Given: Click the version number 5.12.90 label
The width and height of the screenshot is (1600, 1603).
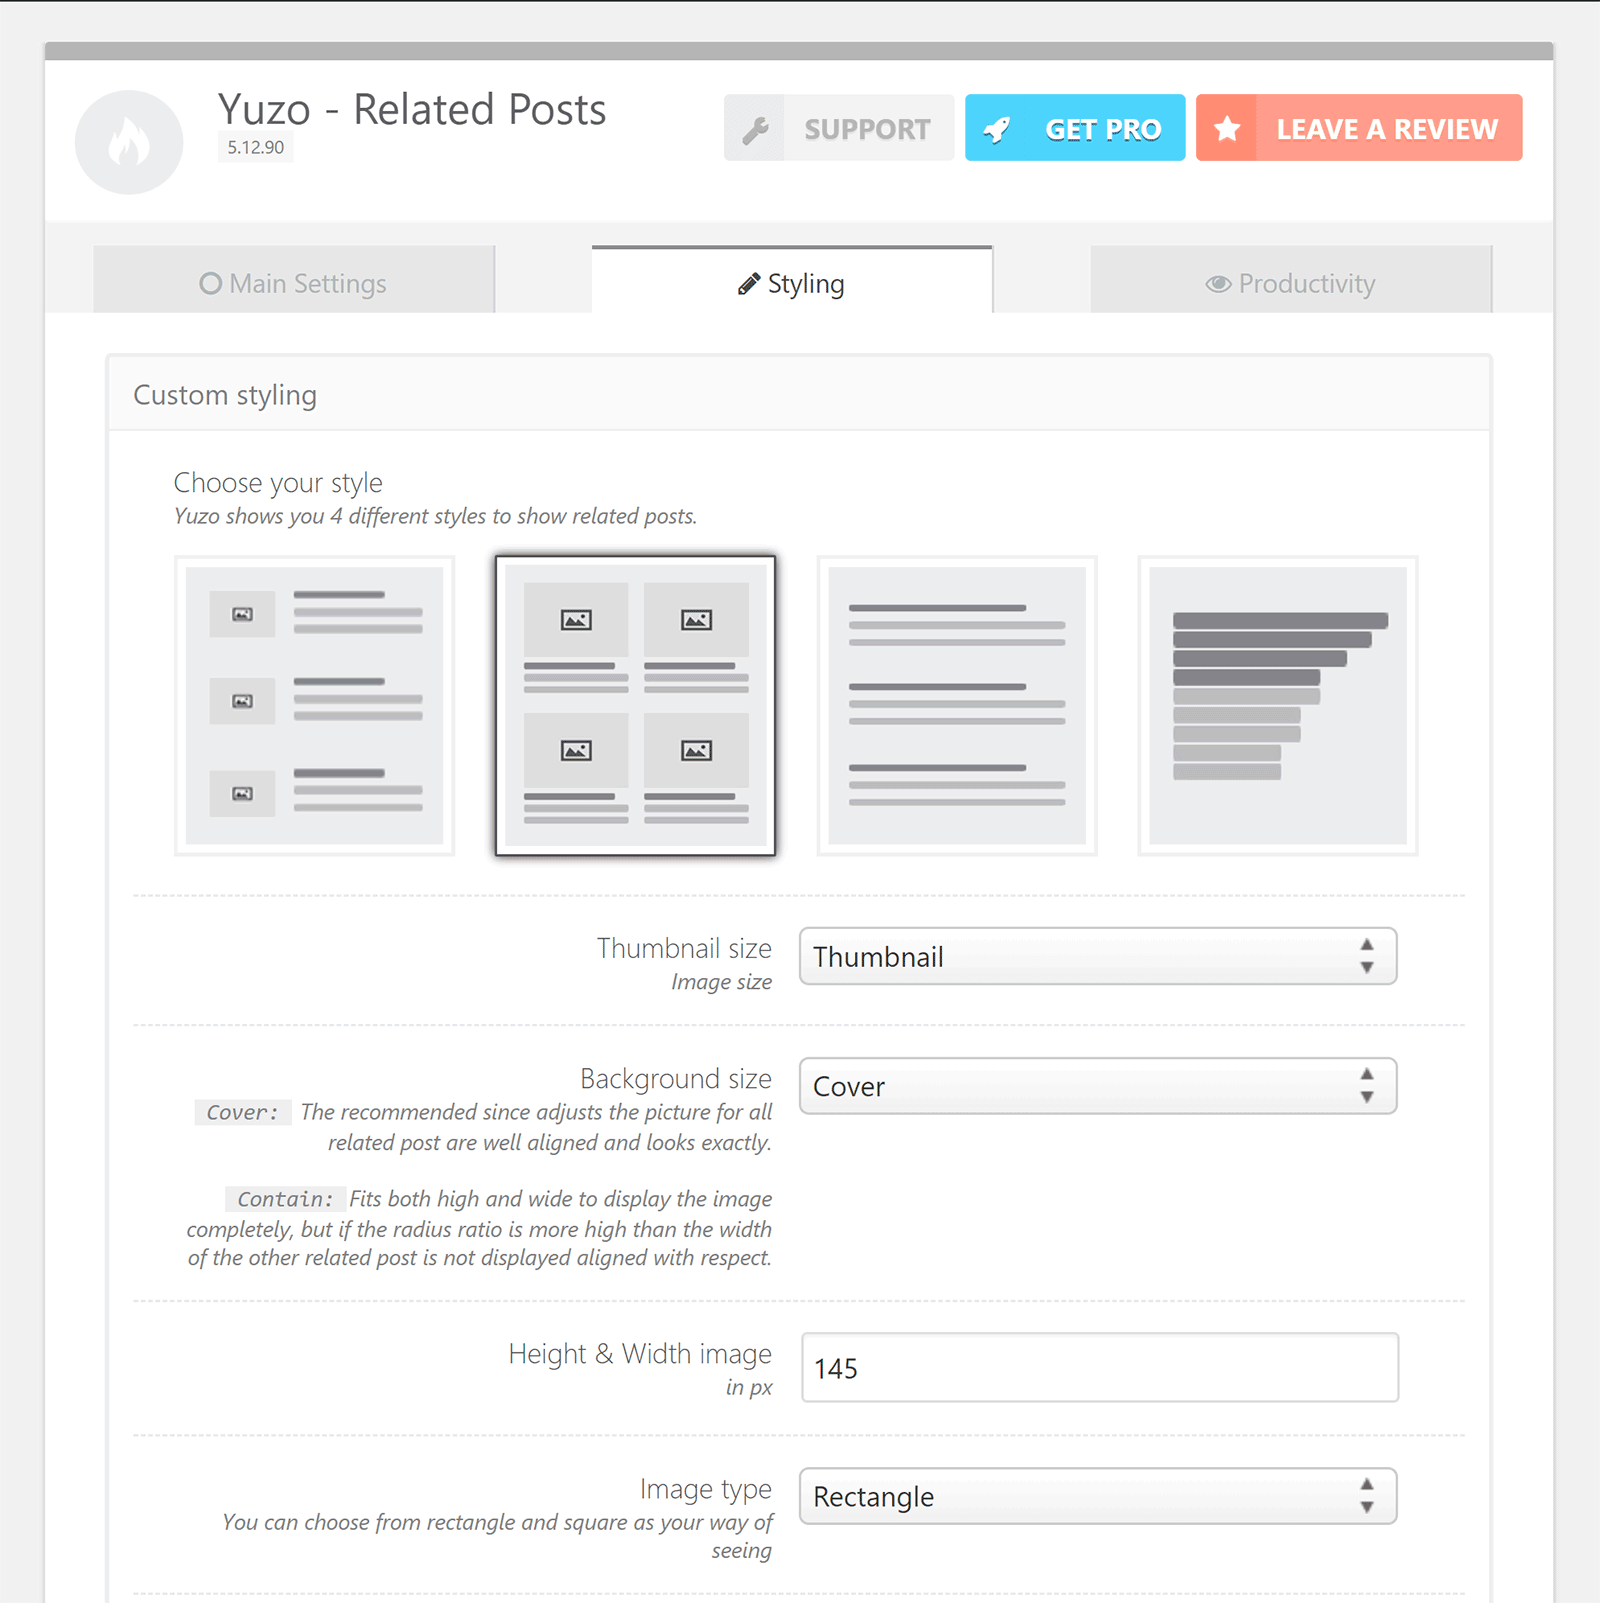Looking at the screenshot, I should [x=256, y=147].
